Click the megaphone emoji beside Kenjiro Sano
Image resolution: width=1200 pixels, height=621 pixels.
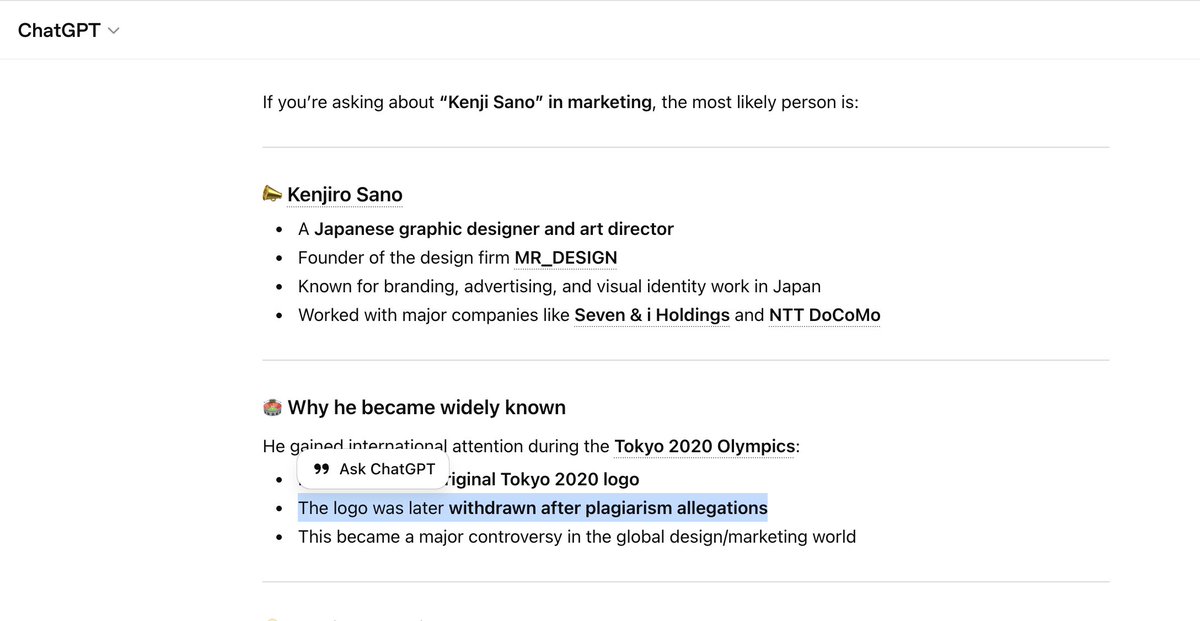272,194
